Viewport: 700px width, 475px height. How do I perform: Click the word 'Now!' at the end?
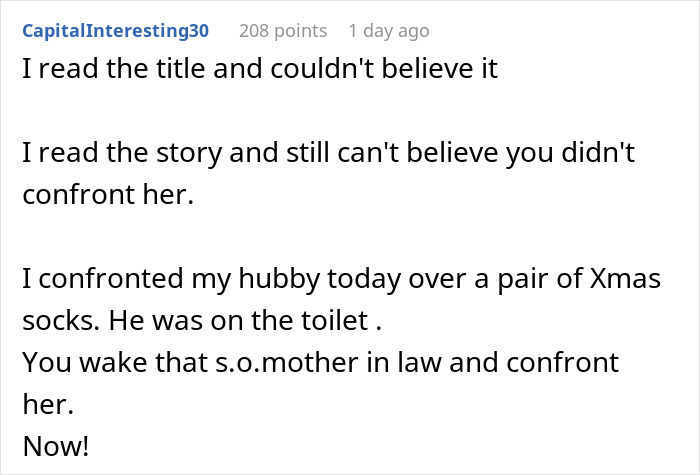tap(56, 446)
